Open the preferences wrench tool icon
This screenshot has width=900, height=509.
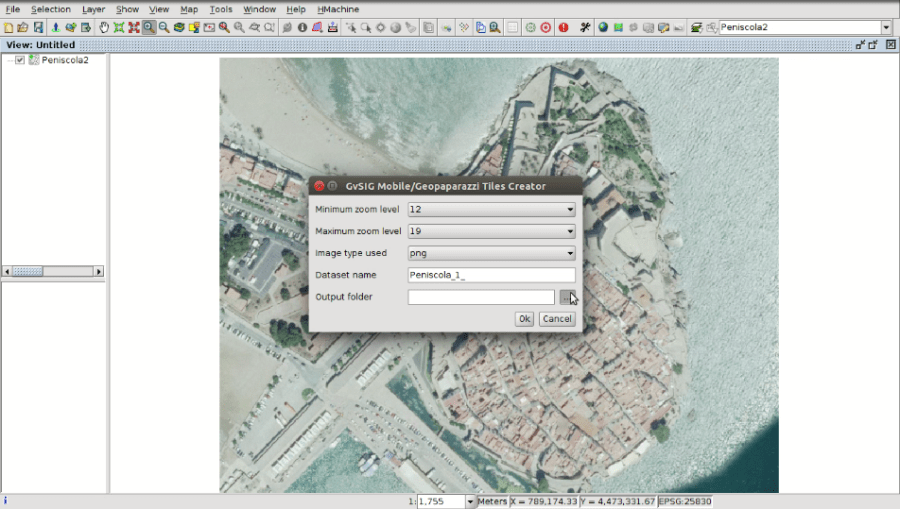coord(585,27)
